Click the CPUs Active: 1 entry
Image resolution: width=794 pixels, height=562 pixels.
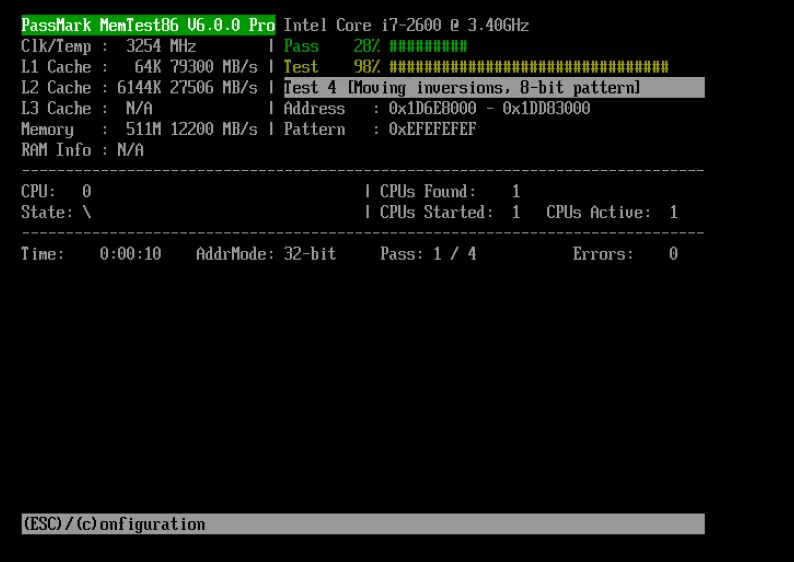[612, 212]
